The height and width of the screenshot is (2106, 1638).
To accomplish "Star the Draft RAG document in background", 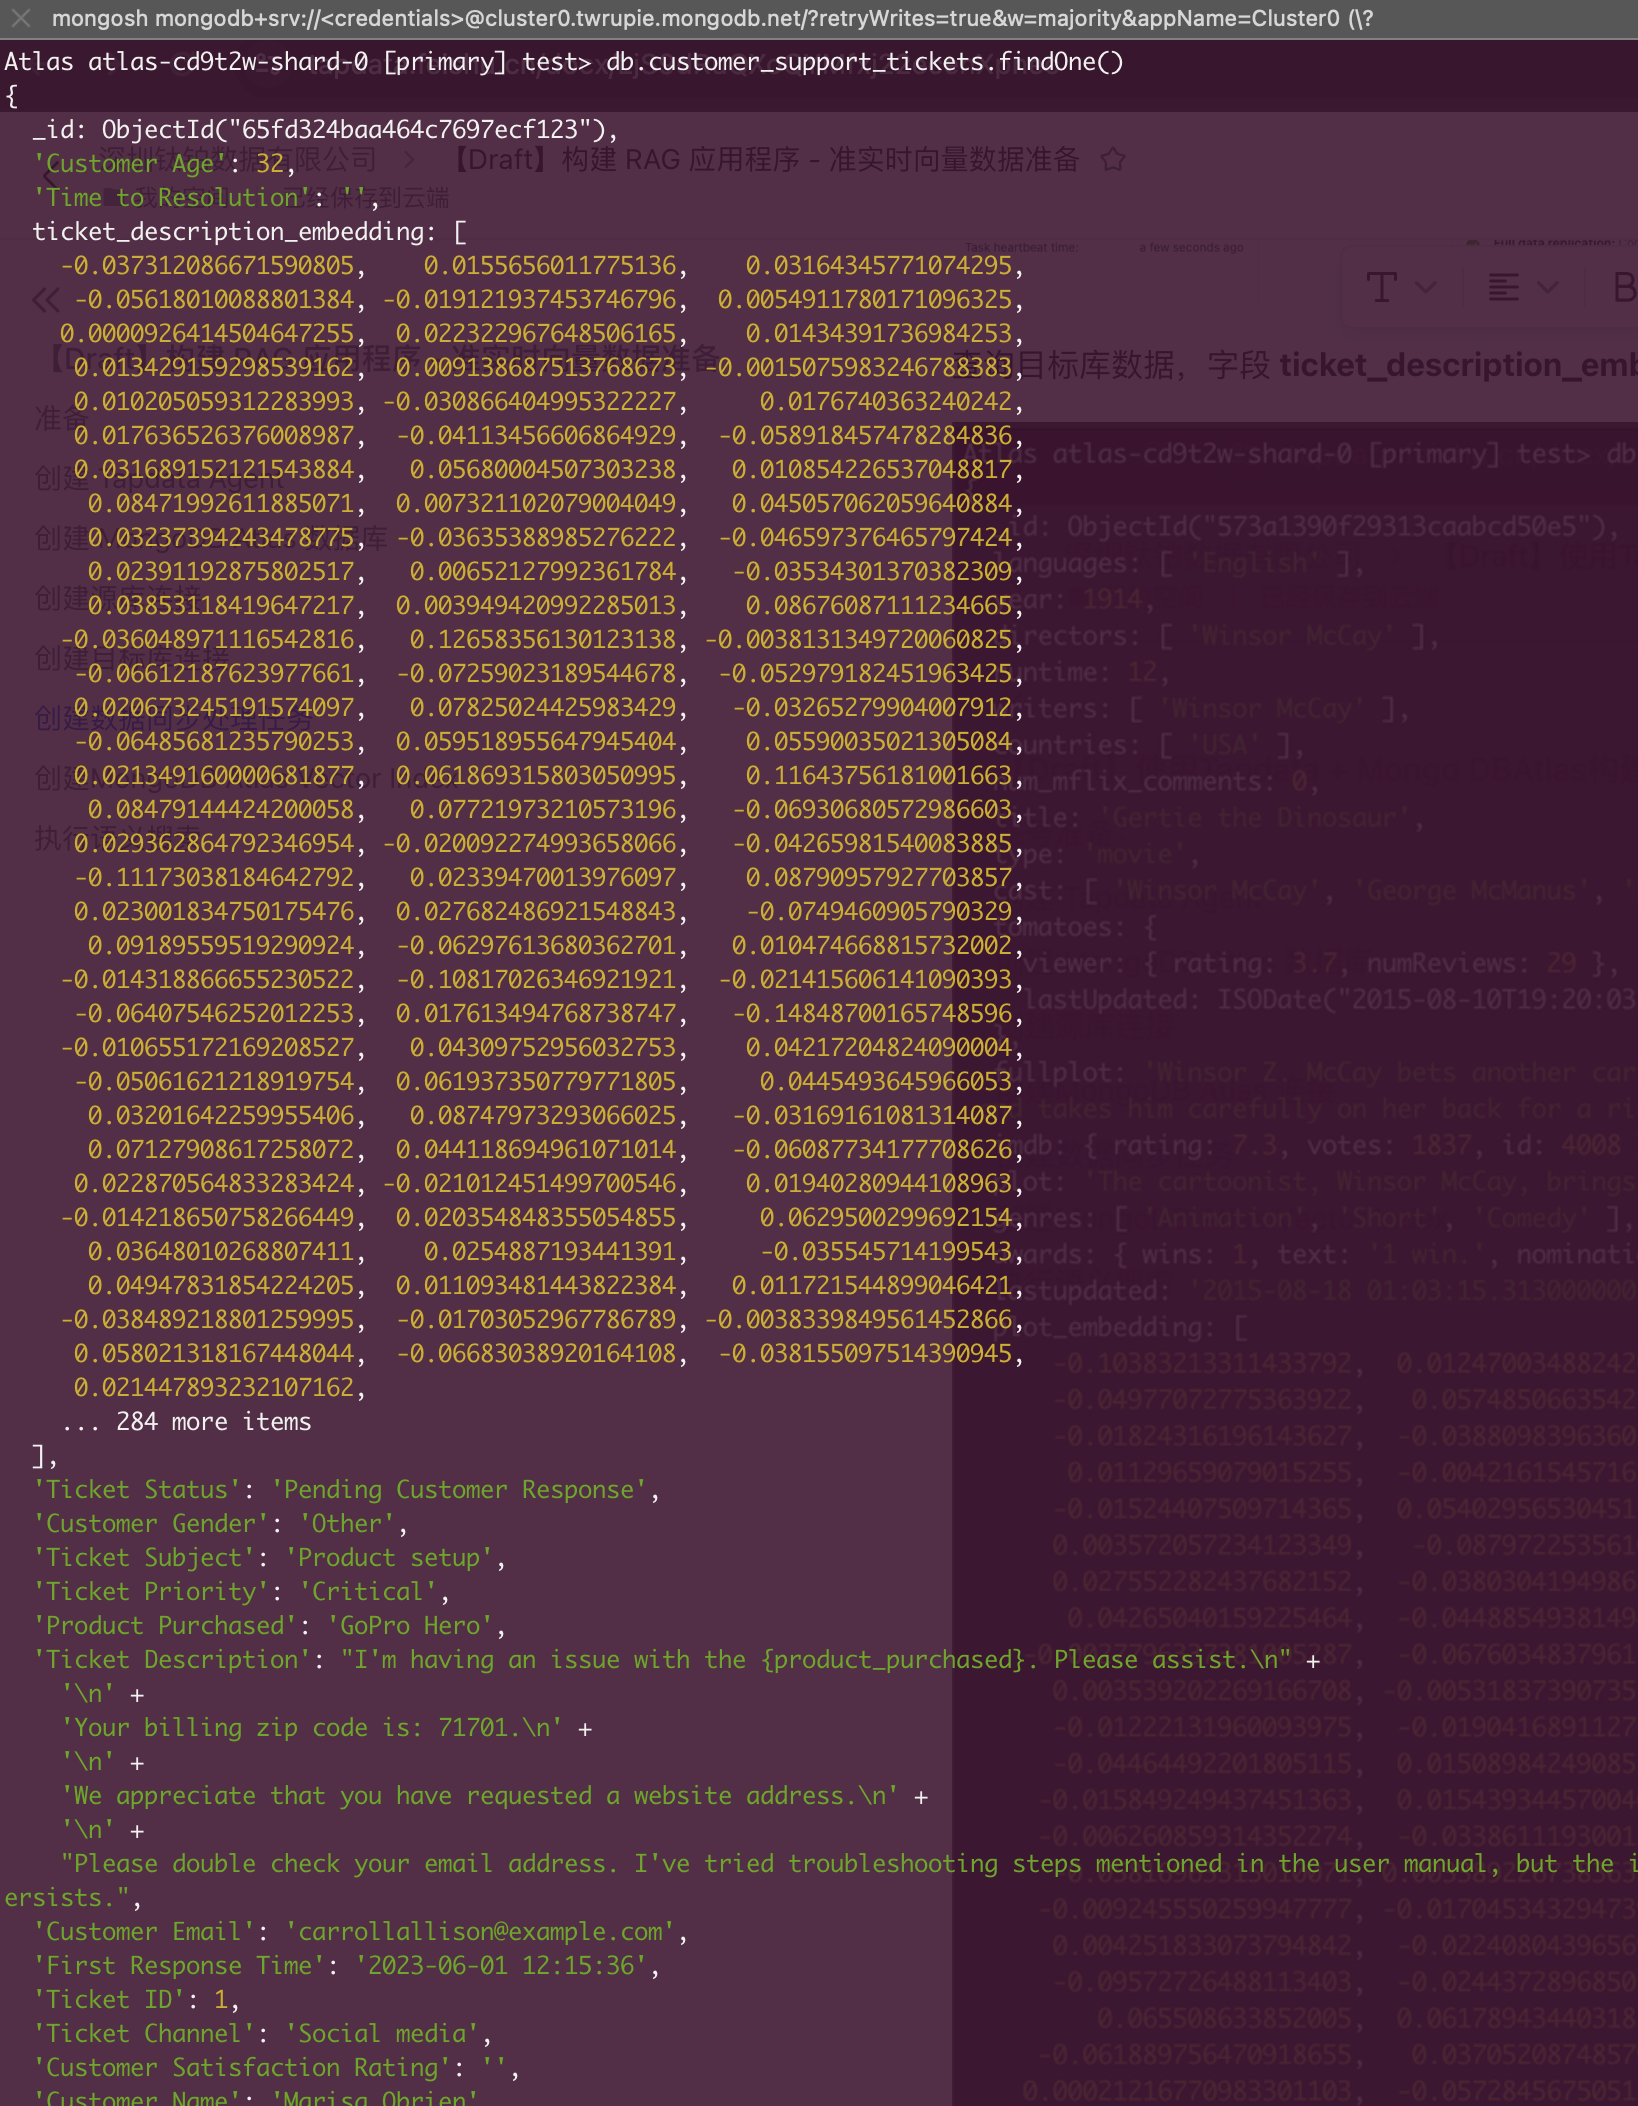I will coord(1112,160).
